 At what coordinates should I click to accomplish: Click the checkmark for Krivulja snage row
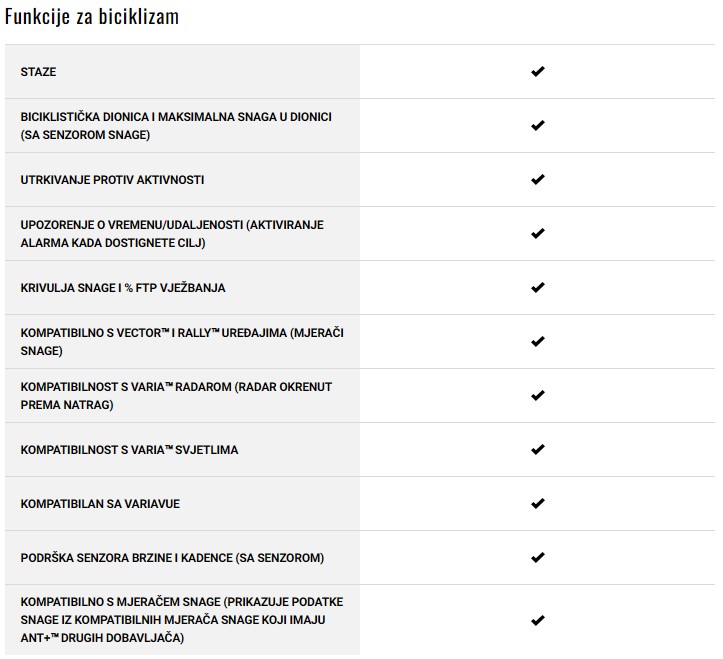[538, 288]
